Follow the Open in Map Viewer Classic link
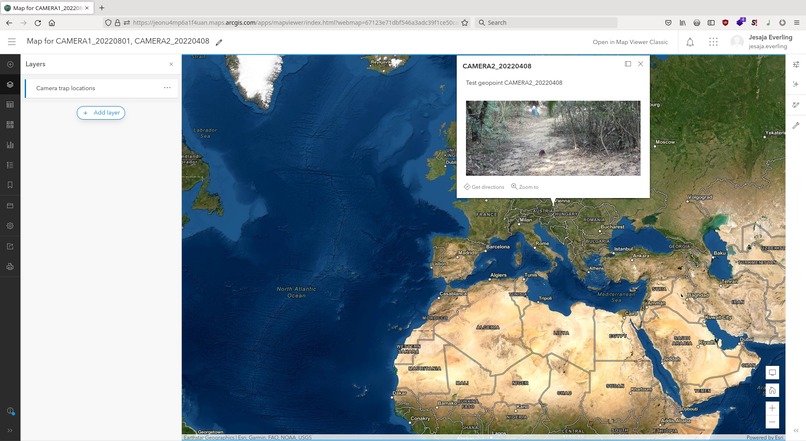Viewport: 806px width, 441px height. pos(630,42)
